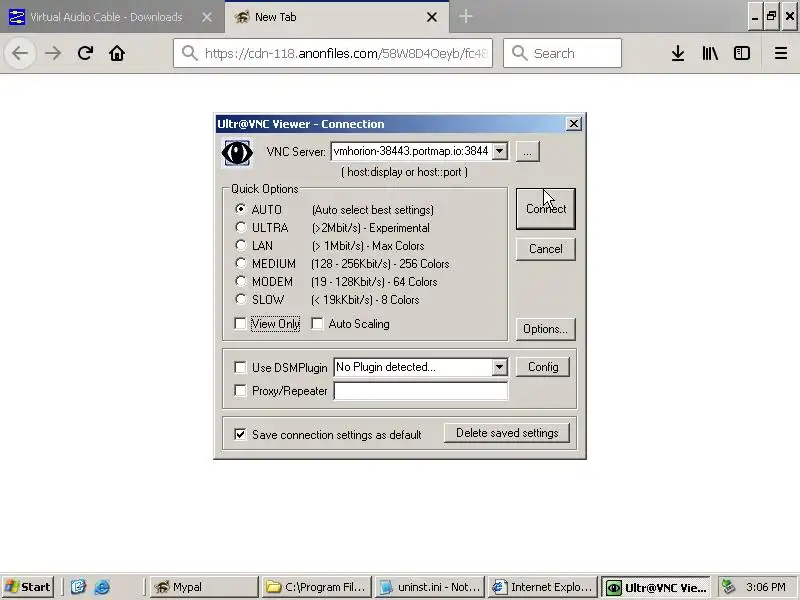800x600 pixels.
Task: Open a new tab with plus icon
Action: pyautogui.click(x=465, y=17)
